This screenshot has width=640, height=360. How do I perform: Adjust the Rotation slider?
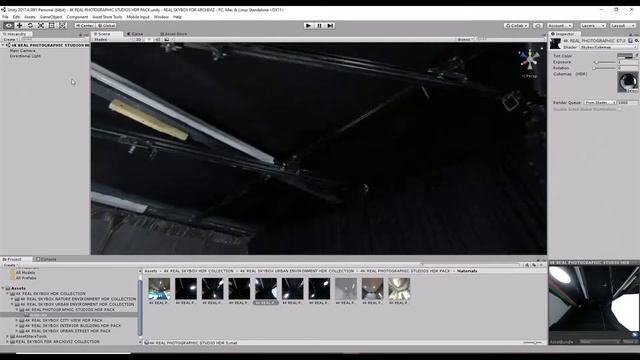pyautogui.click(x=605, y=68)
